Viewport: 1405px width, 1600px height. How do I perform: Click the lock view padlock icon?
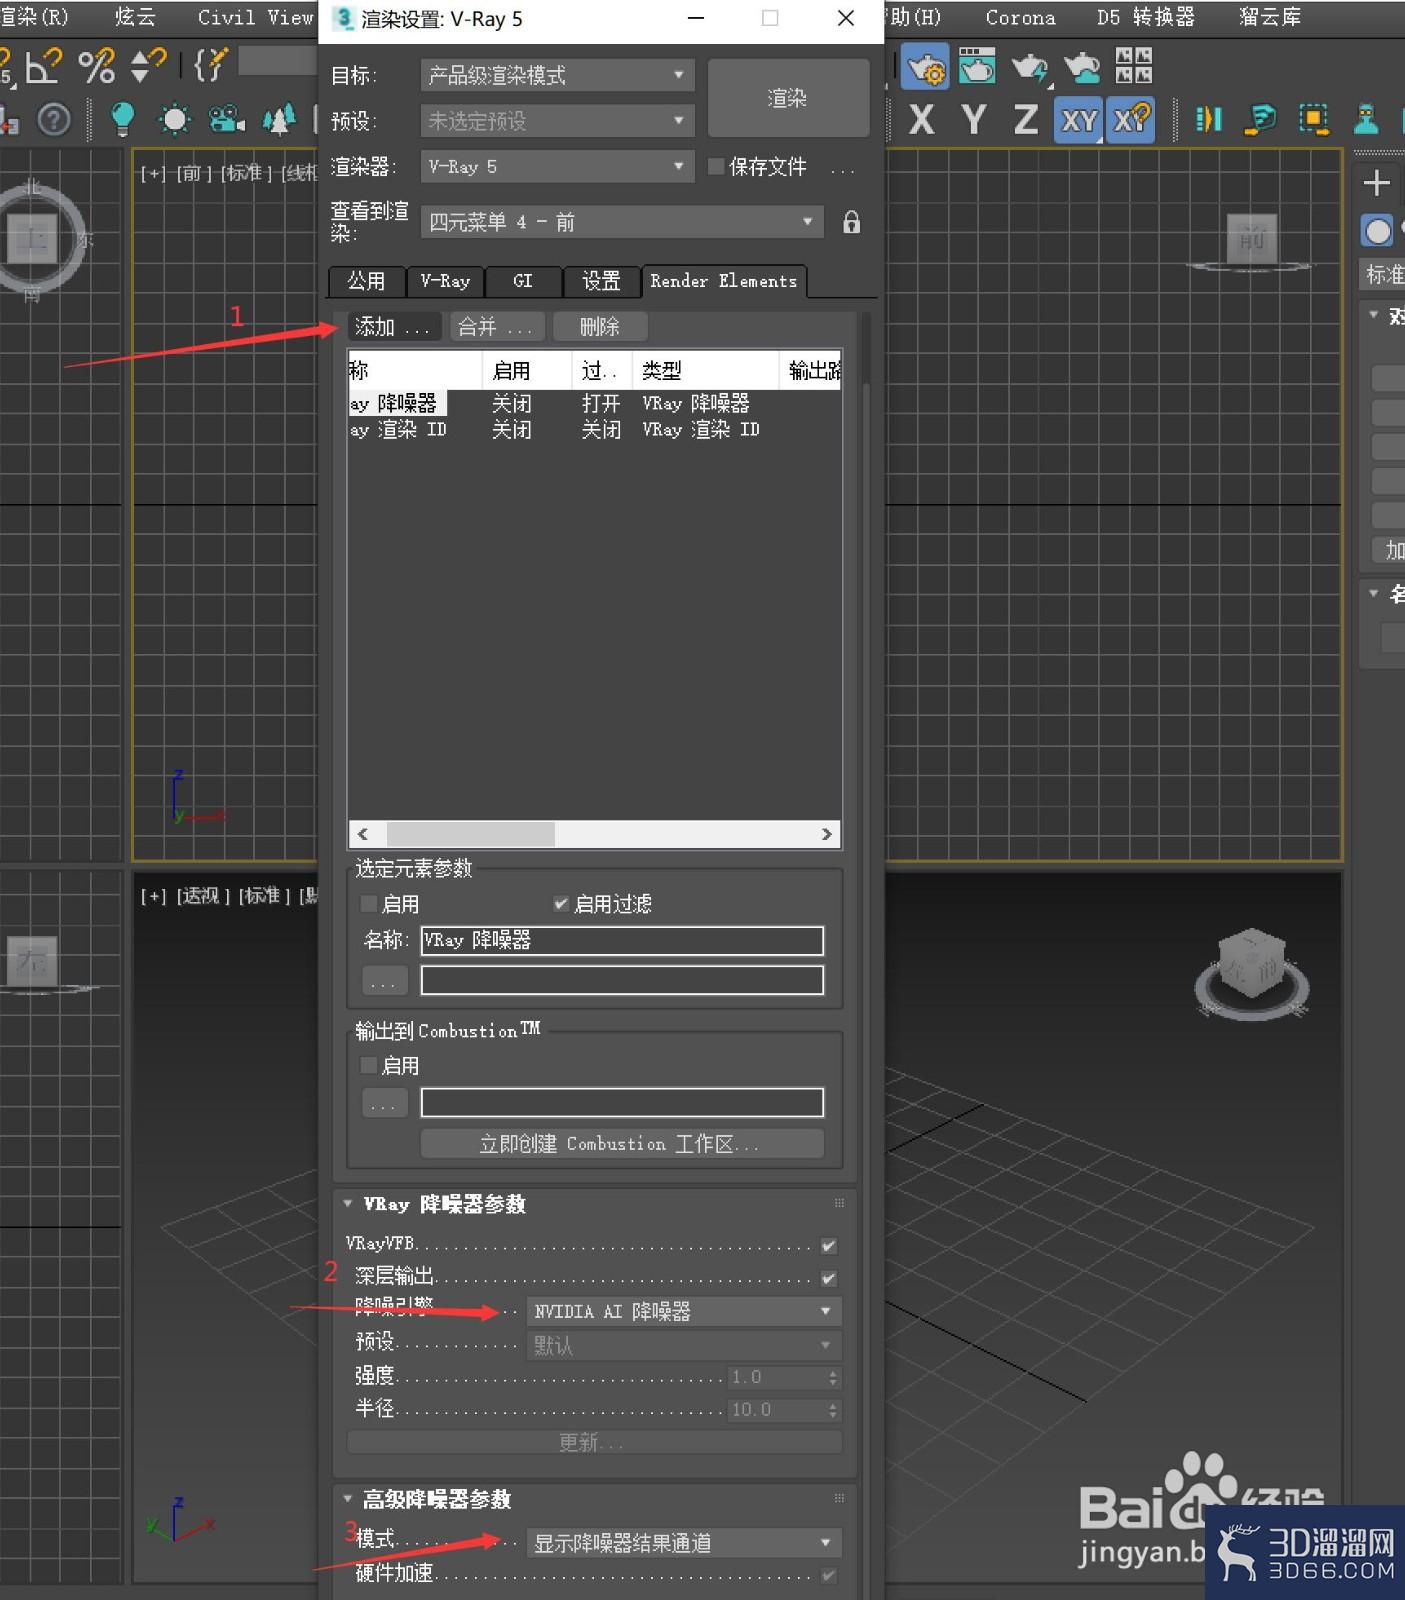[851, 222]
